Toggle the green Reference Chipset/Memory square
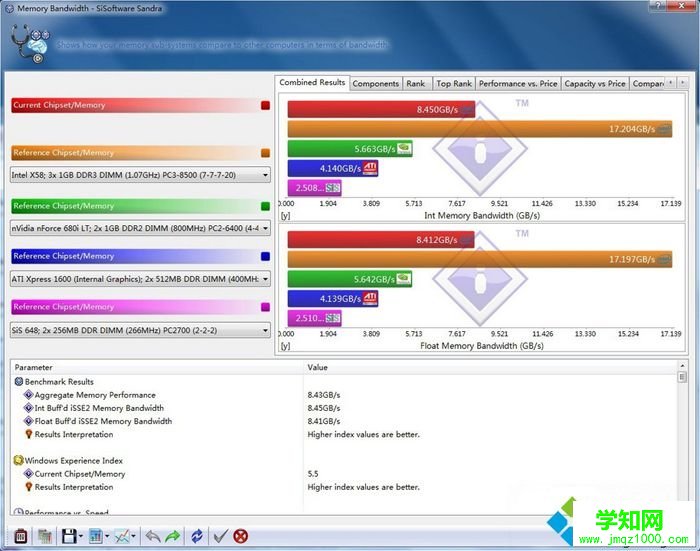Viewport: 700px width, 551px height. point(265,206)
